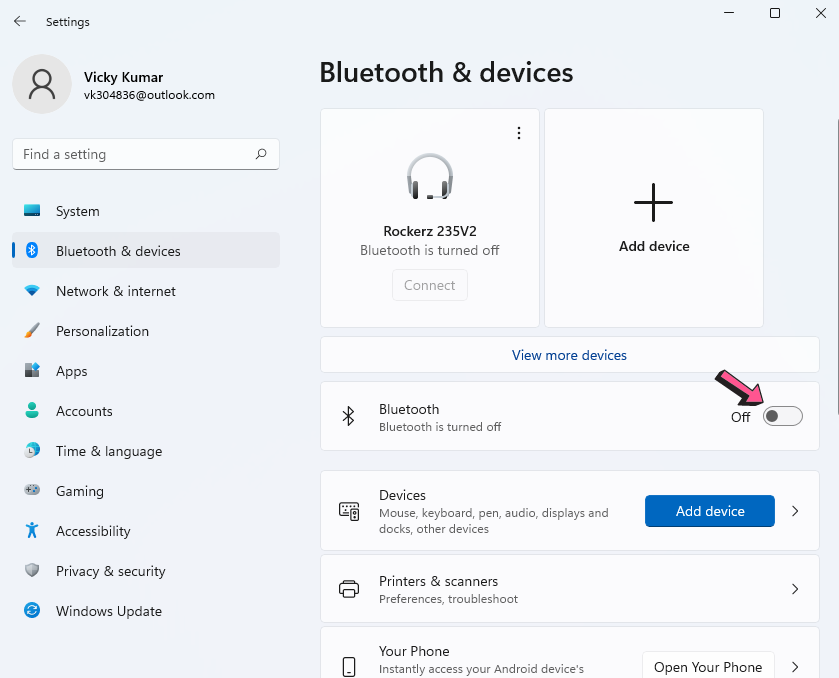Click the Personalization paintbrush icon
839x678 pixels.
(32, 330)
